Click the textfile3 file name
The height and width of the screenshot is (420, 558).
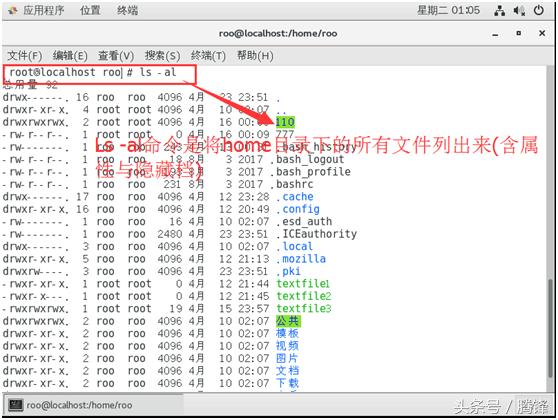click(304, 309)
